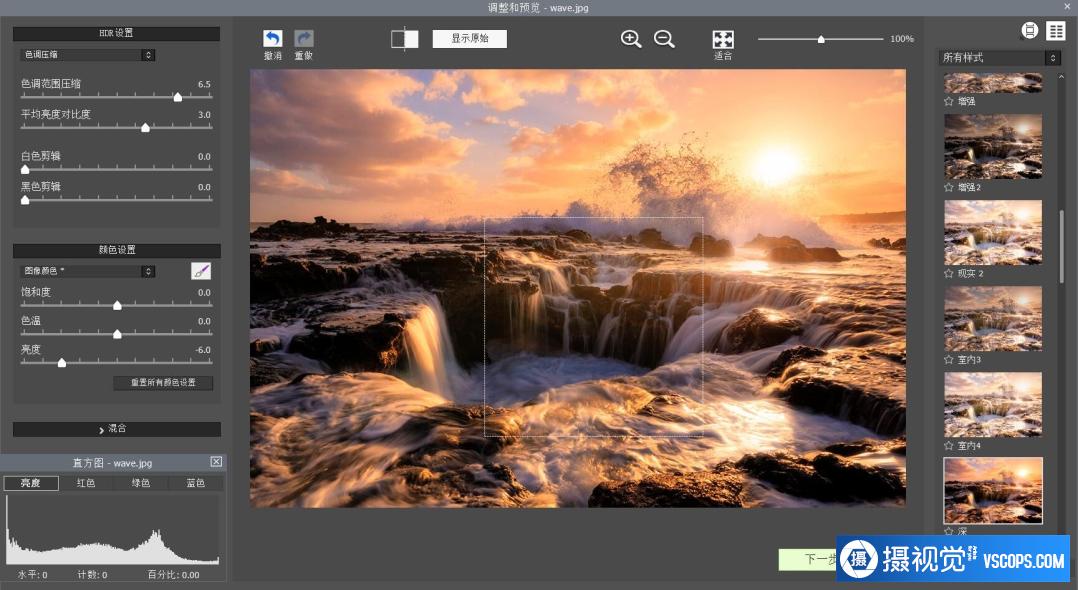The height and width of the screenshot is (590, 1078).
Task: Click the 颜色设置 panel header
Action: pos(117,250)
